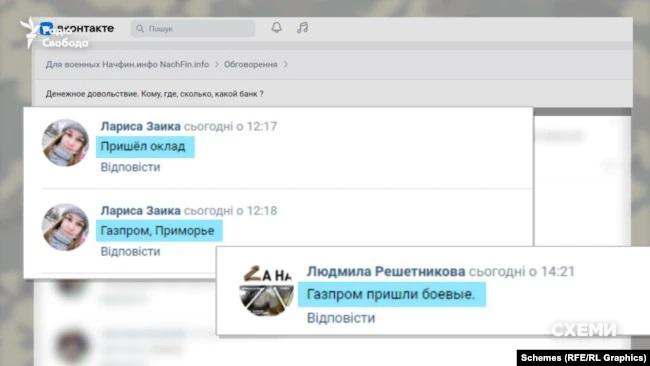Reply to the Пришёл оклад comment
The image size is (650, 366).
coord(130,167)
